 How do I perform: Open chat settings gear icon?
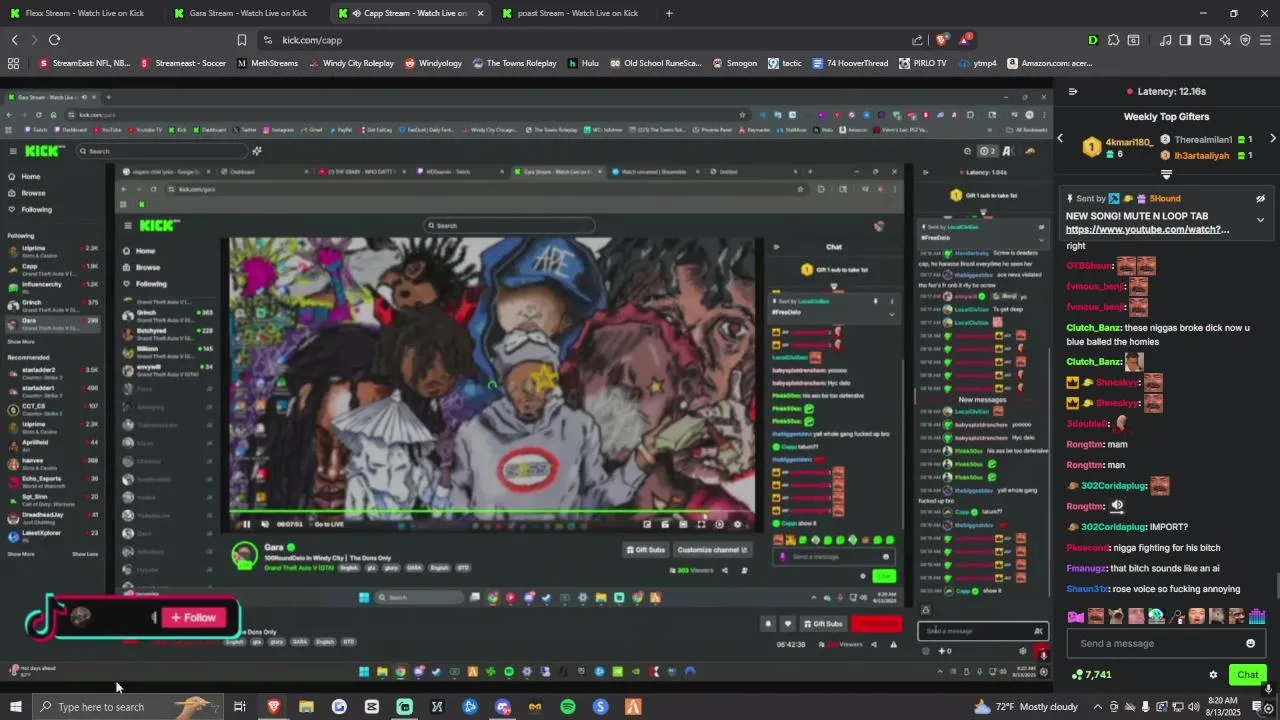point(1213,675)
